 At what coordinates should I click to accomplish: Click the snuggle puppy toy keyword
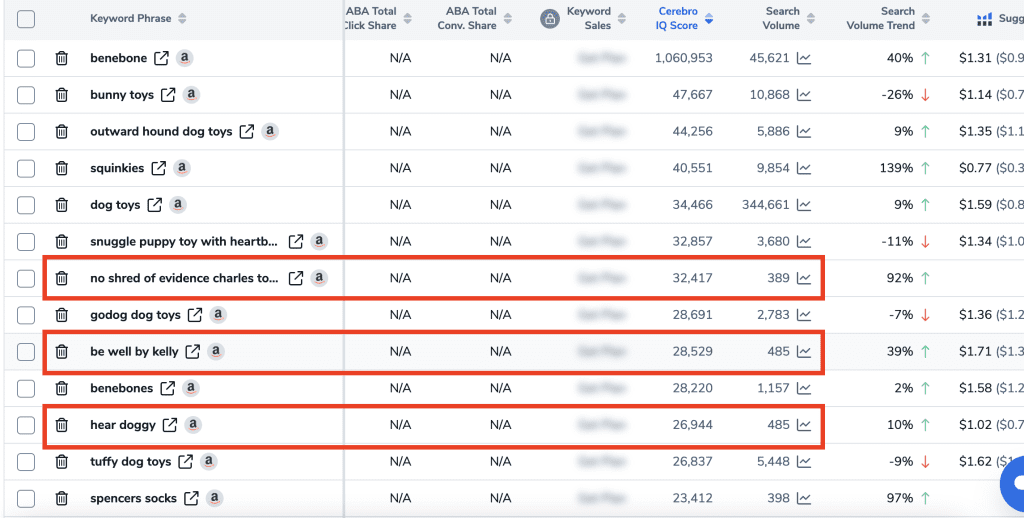185,242
